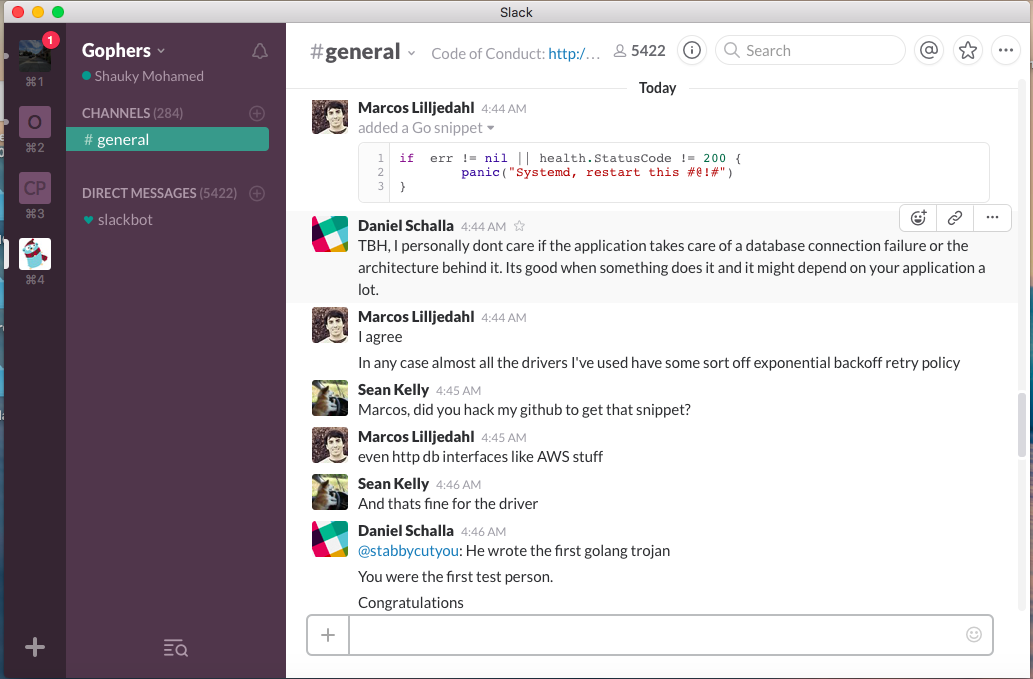Viewport: 1033px width, 679px height.
Task: Open the notification bell preferences
Action: click(x=260, y=51)
